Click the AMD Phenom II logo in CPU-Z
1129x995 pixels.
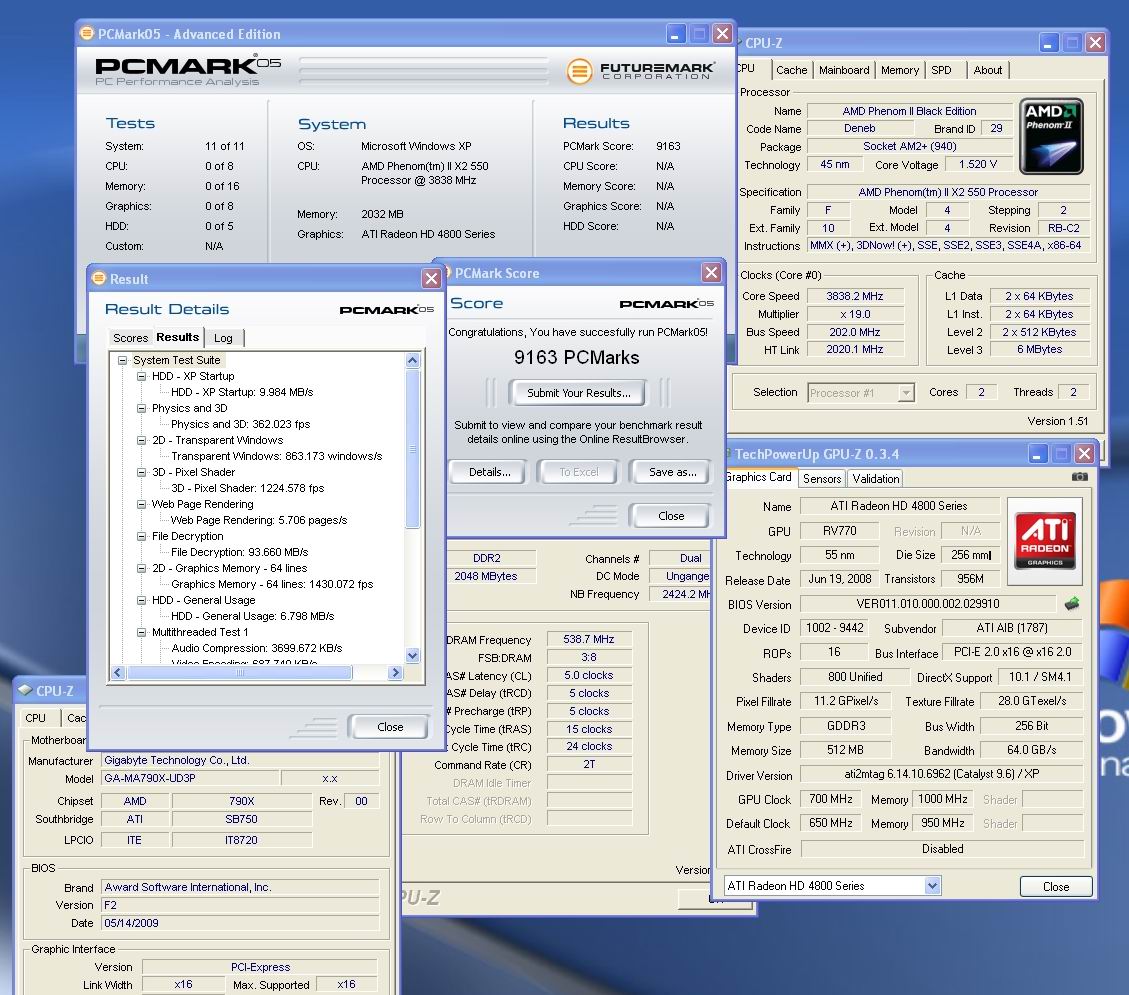tap(1051, 136)
